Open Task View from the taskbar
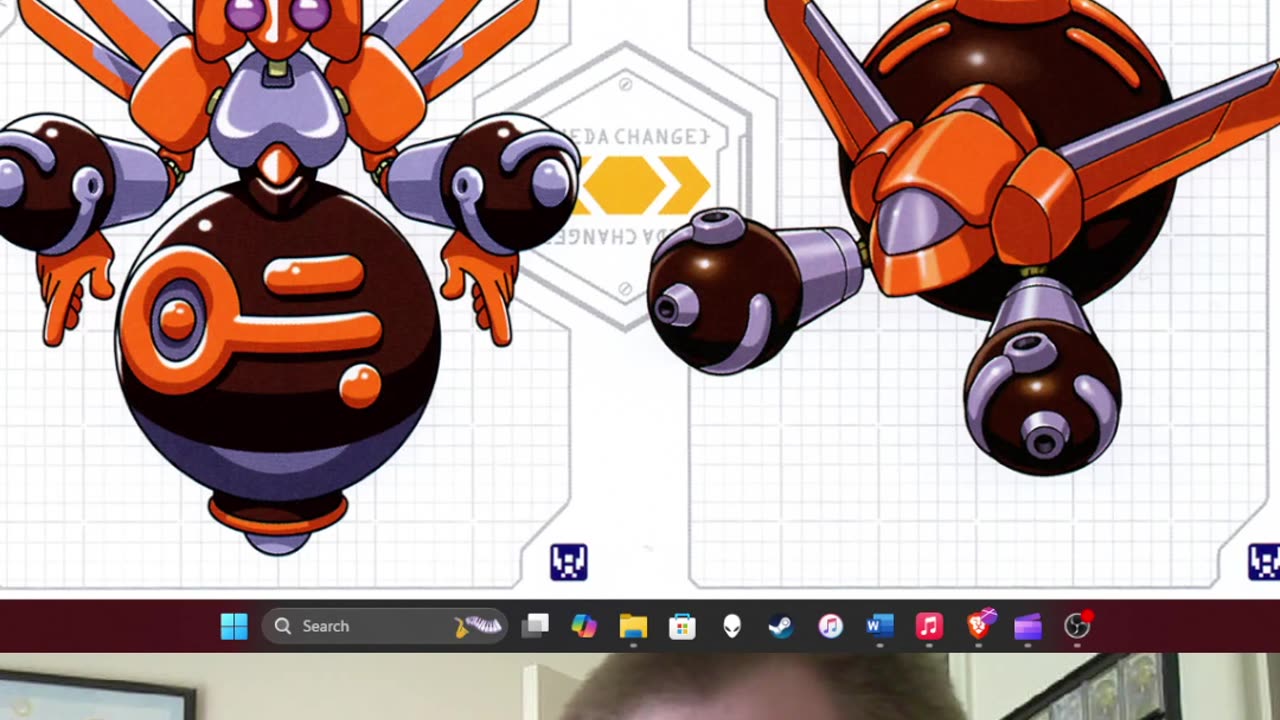Image resolution: width=1280 pixels, height=720 pixels. click(x=536, y=626)
